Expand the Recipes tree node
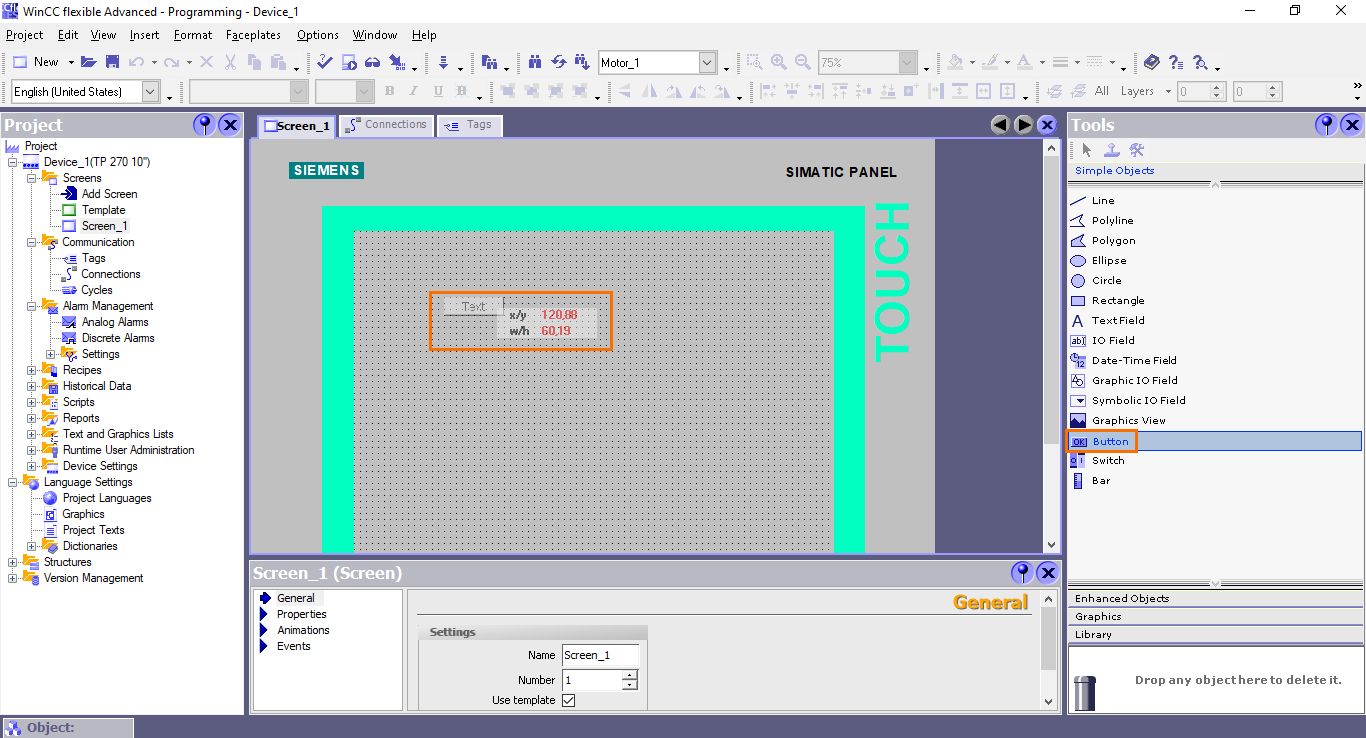The height and width of the screenshot is (738, 1366). (32, 370)
